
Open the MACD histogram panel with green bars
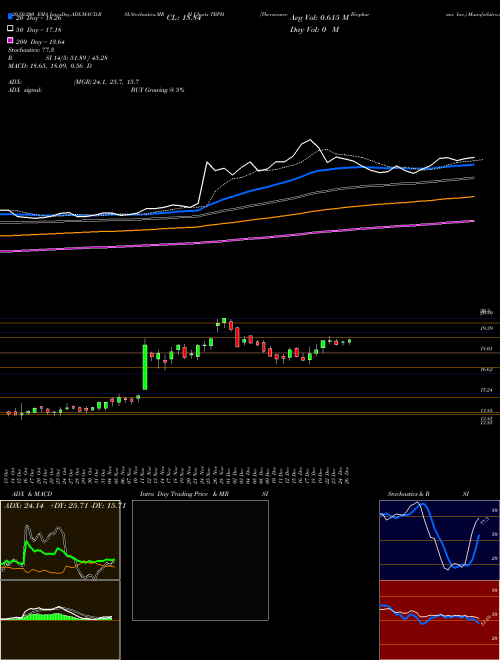click(60, 620)
